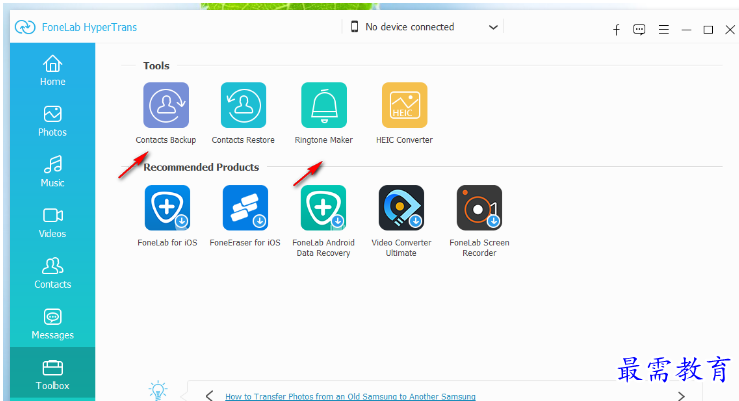Download Video Converter Ultimate
Image resolution: width=739 pixels, height=401 pixels.
click(401, 208)
